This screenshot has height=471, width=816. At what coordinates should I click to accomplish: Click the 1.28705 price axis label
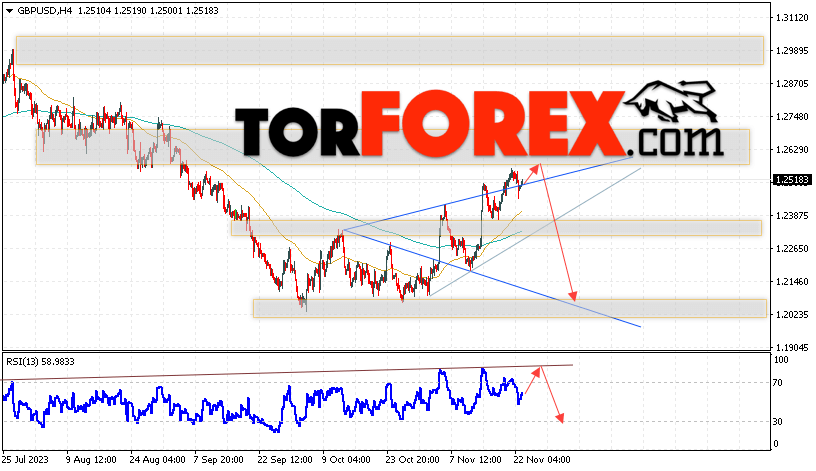pos(792,84)
